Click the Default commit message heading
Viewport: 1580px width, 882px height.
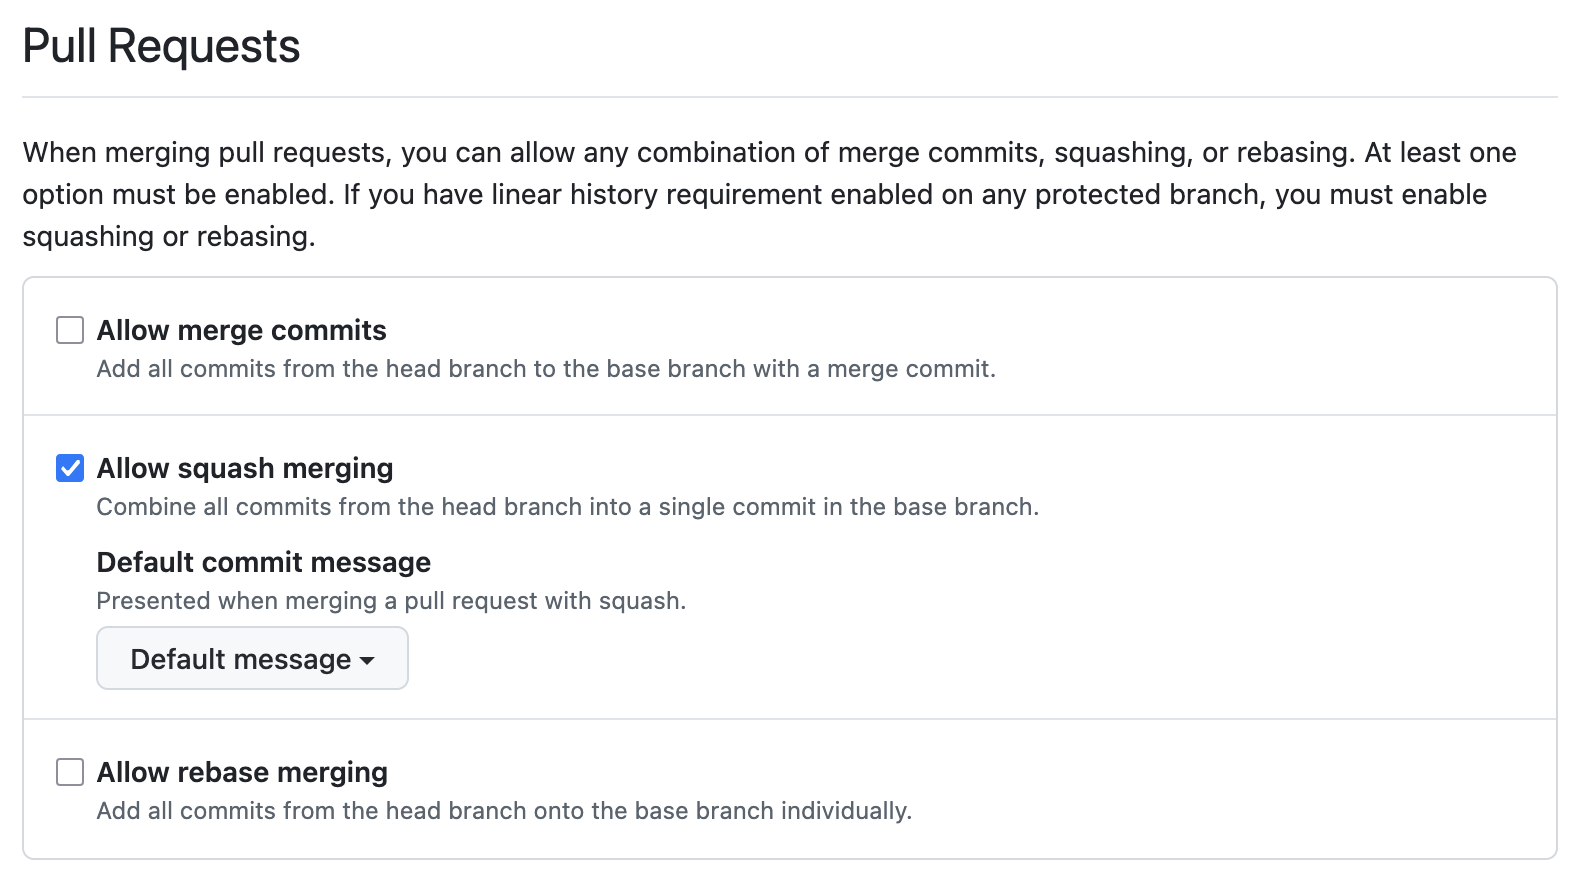263,562
